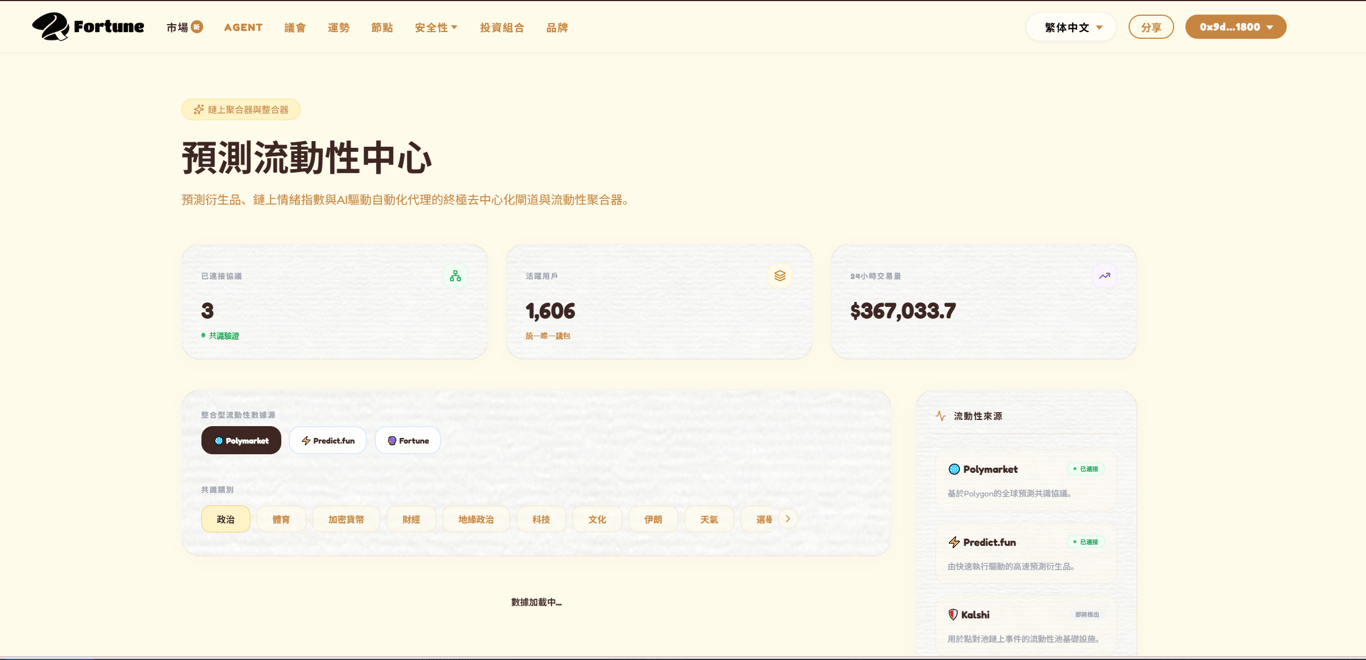This screenshot has width=1366, height=660.
Task: Select the 加密貨幣 category filter
Action: click(346, 520)
